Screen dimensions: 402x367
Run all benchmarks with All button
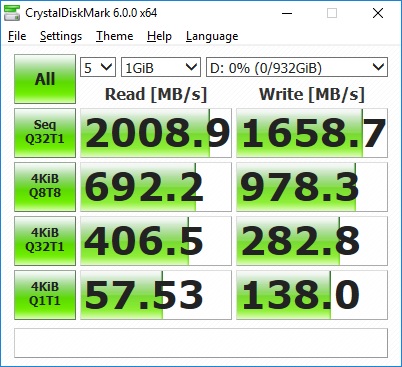45,79
